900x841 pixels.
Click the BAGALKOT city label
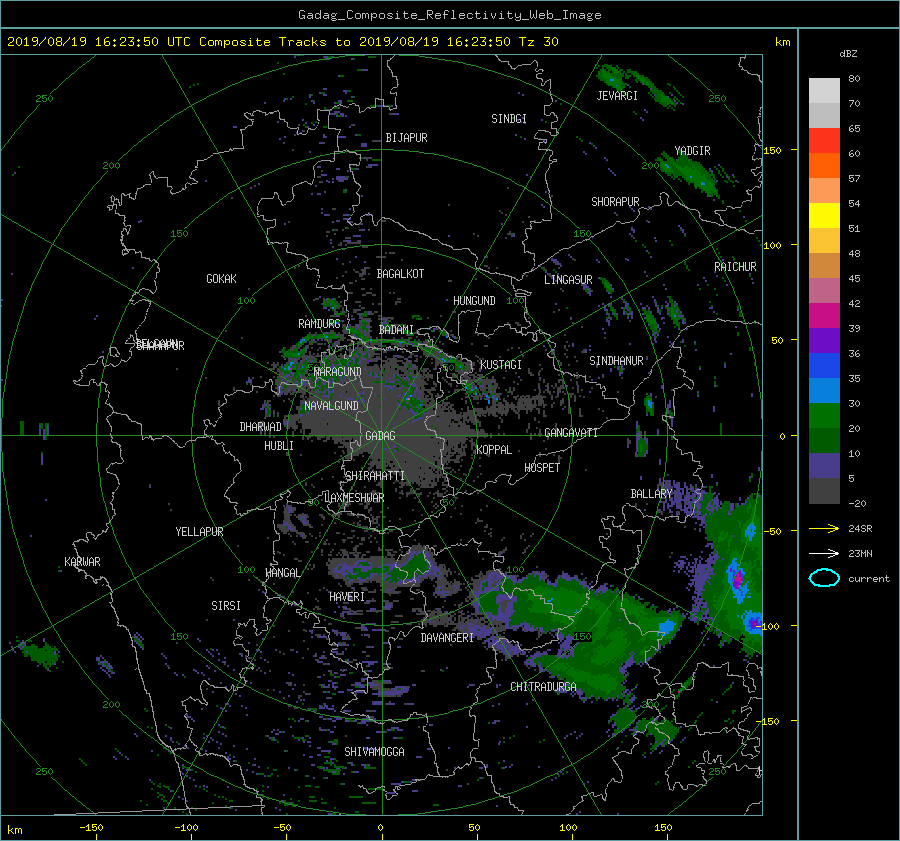click(400, 274)
